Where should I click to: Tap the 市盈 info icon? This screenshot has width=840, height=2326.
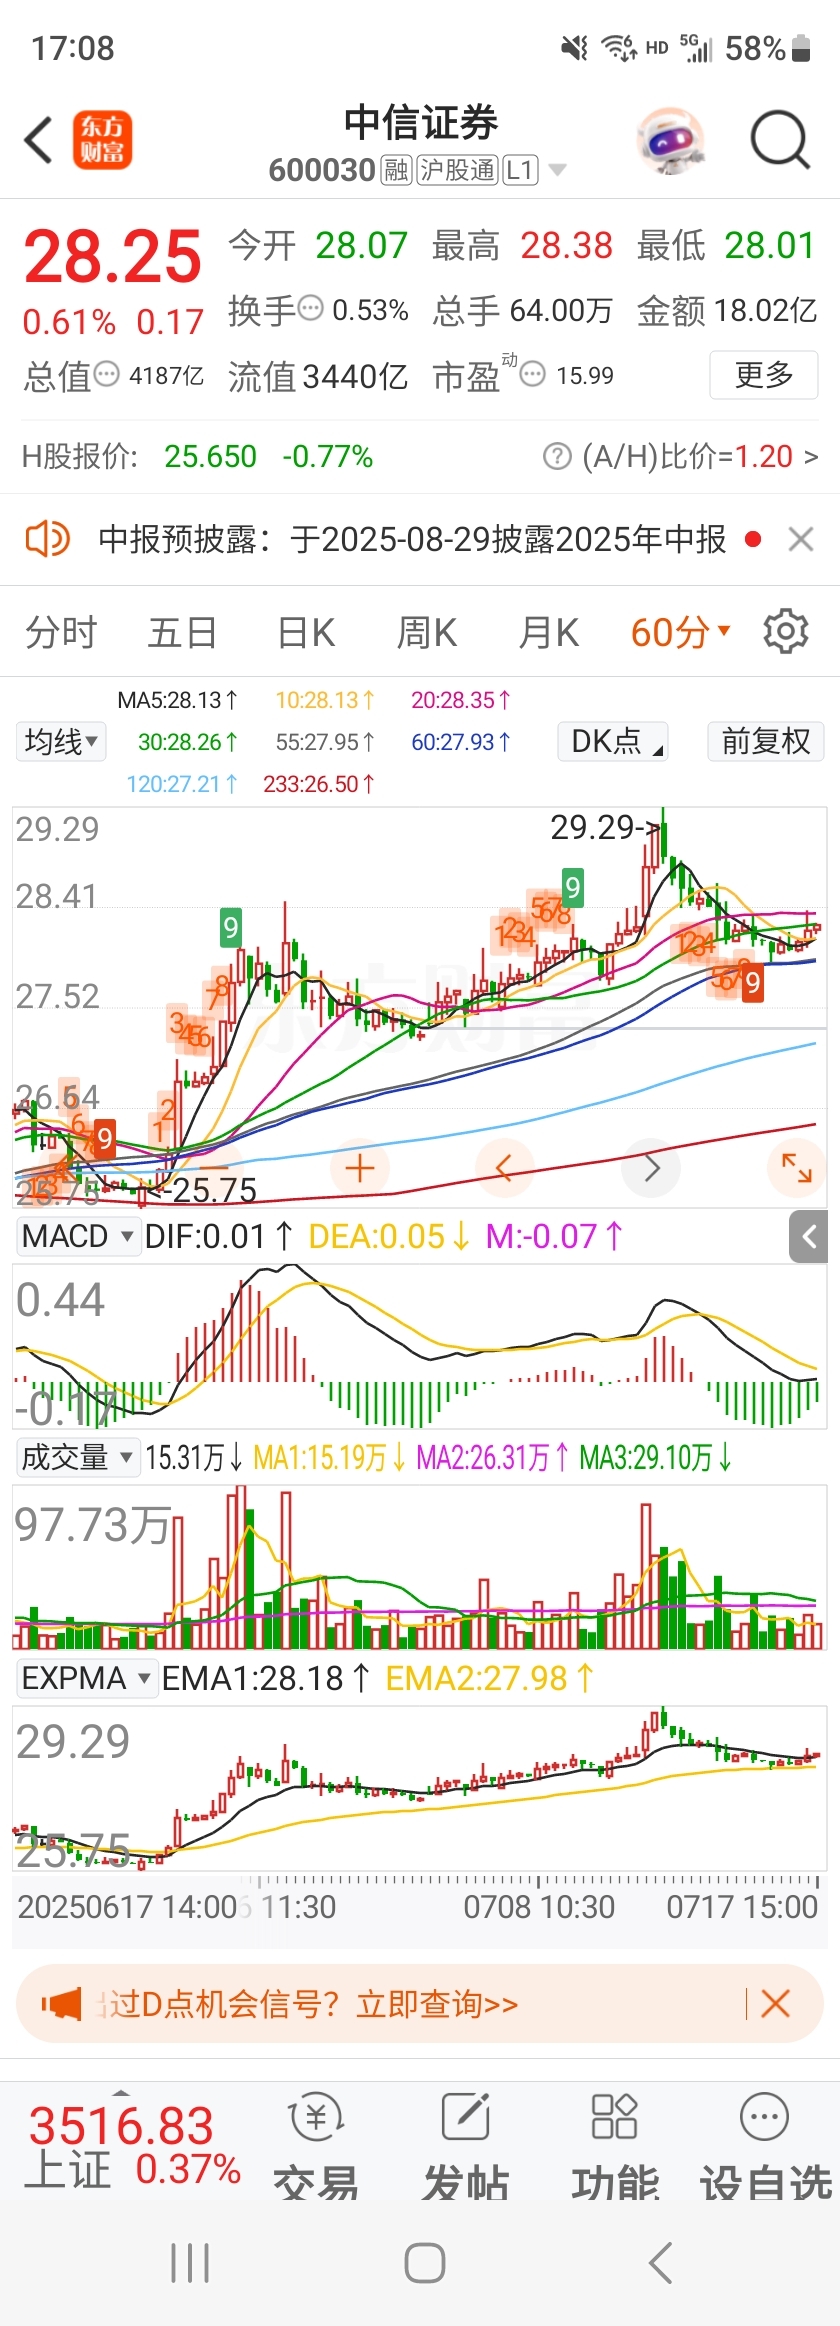tap(533, 375)
